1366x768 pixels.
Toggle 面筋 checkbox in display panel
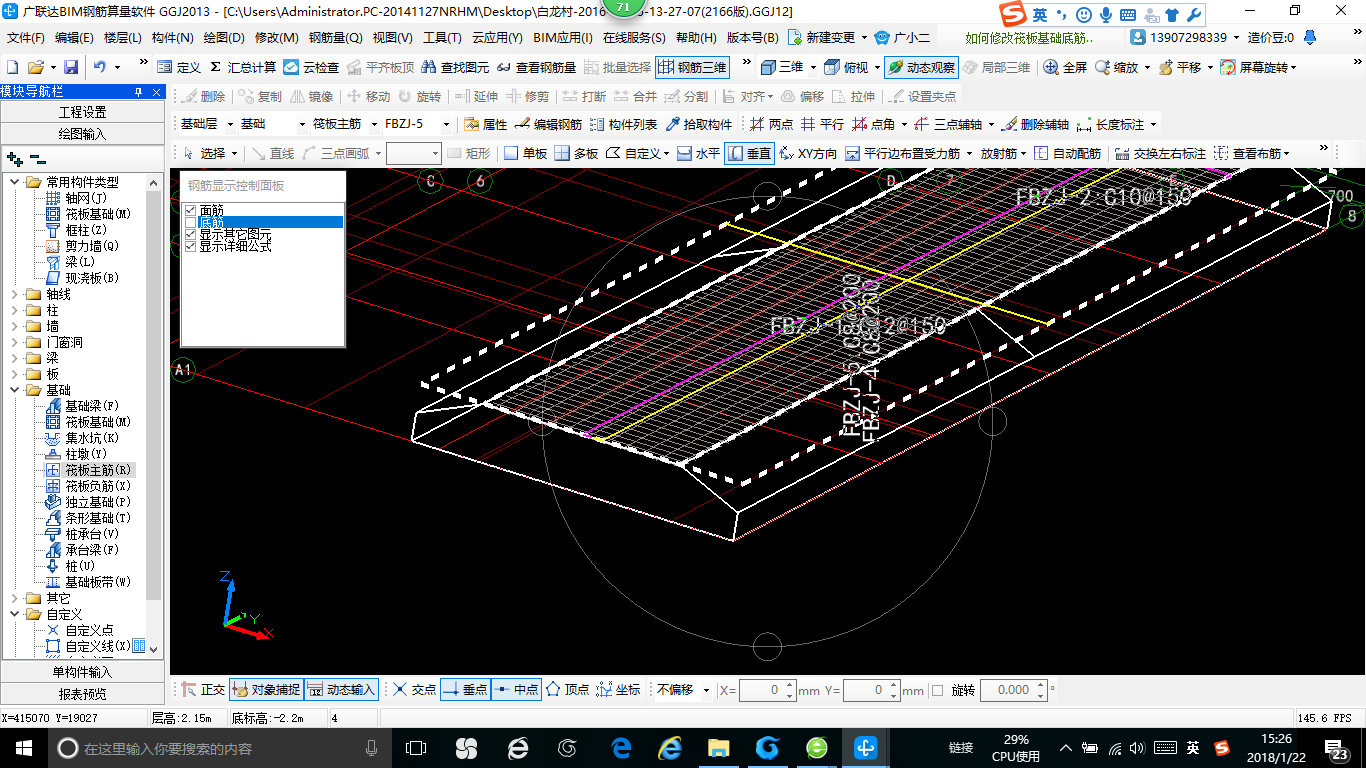tap(191, 210)
